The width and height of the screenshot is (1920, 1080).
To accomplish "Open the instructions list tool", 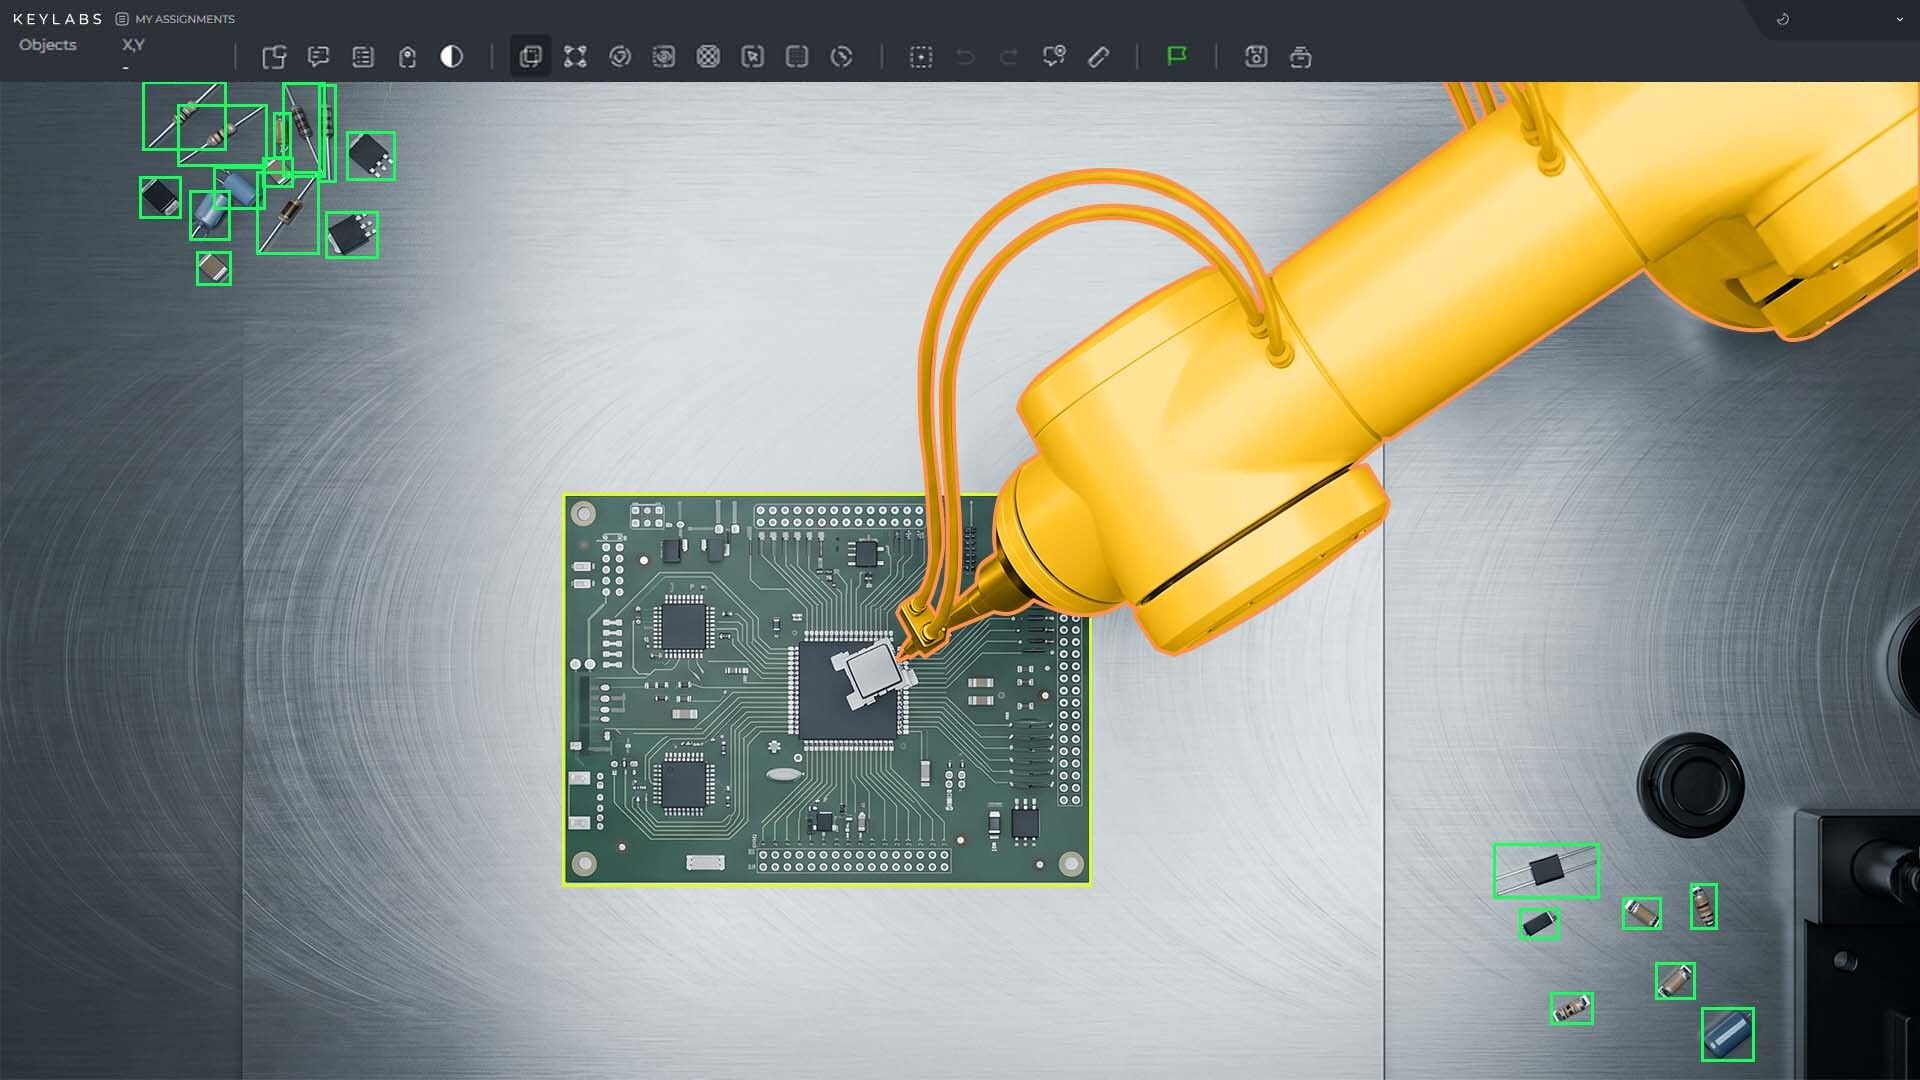I will pos(363,57).
